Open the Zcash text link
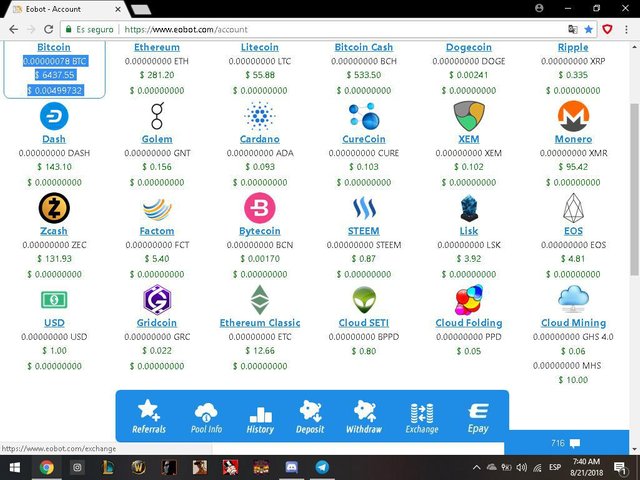 coord(54,231)
